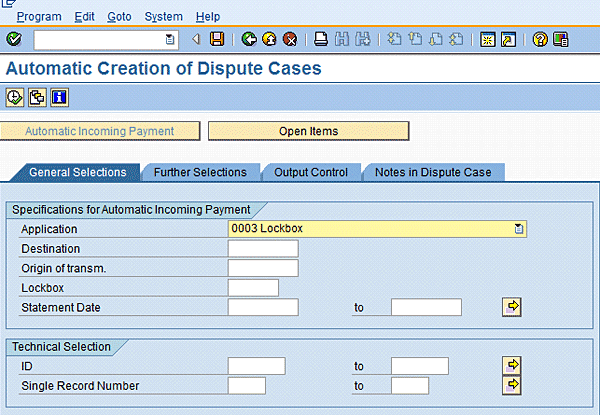
Task: Switch to the Further Selections tab
Action: click(x=200, y=172)
